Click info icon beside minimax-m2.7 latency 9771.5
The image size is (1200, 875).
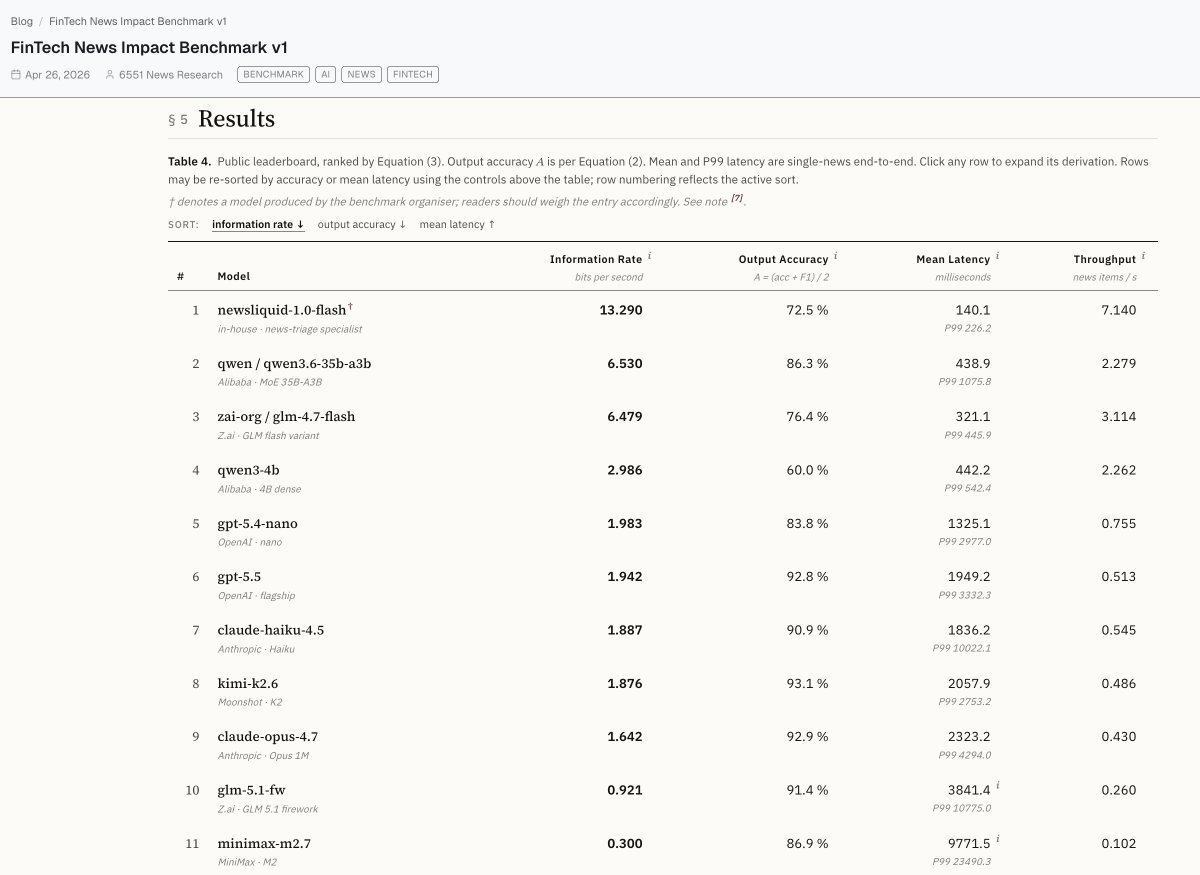pos(999,840)
